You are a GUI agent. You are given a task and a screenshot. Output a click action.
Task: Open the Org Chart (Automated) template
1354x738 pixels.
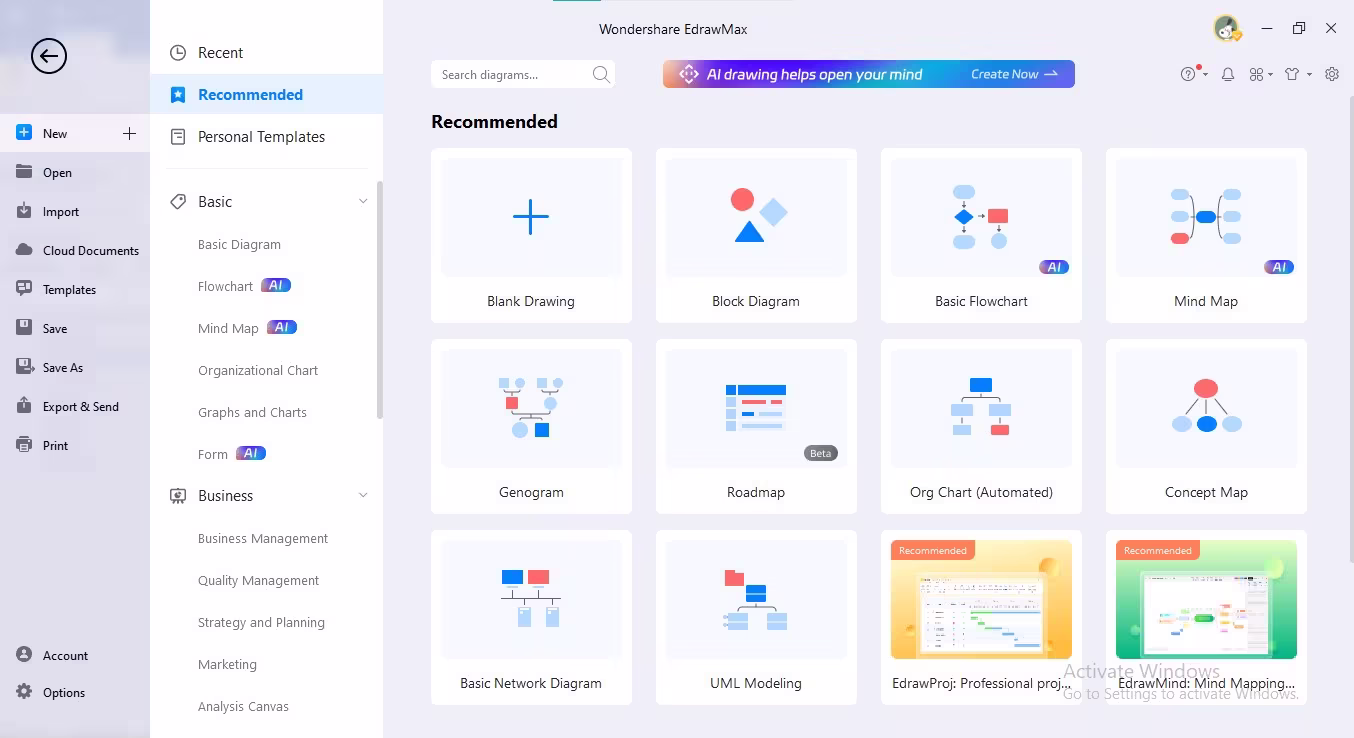click(981, 427)
